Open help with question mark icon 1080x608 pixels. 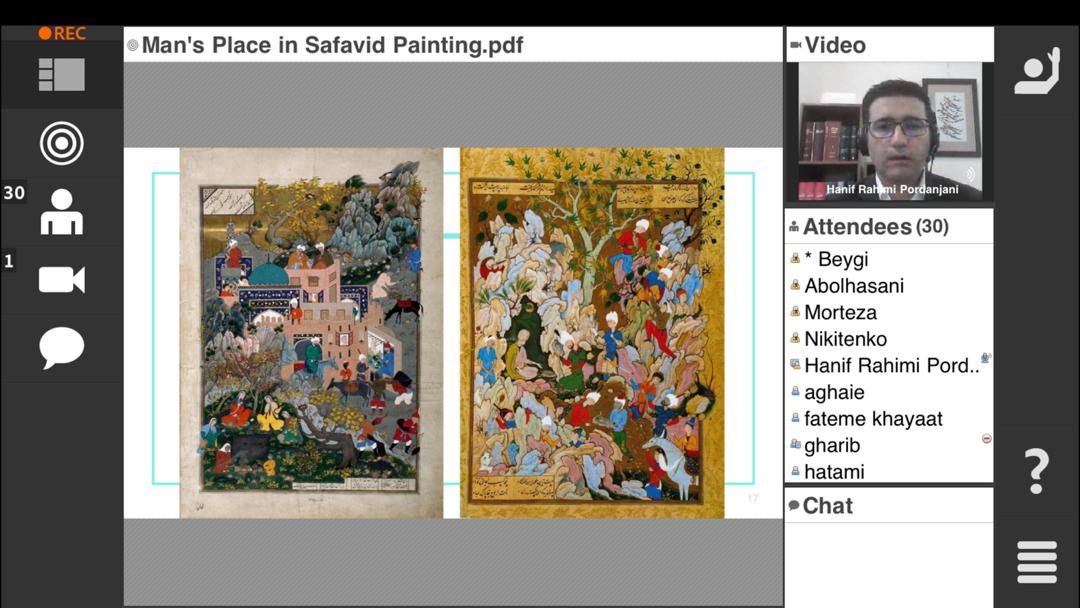1037,471
